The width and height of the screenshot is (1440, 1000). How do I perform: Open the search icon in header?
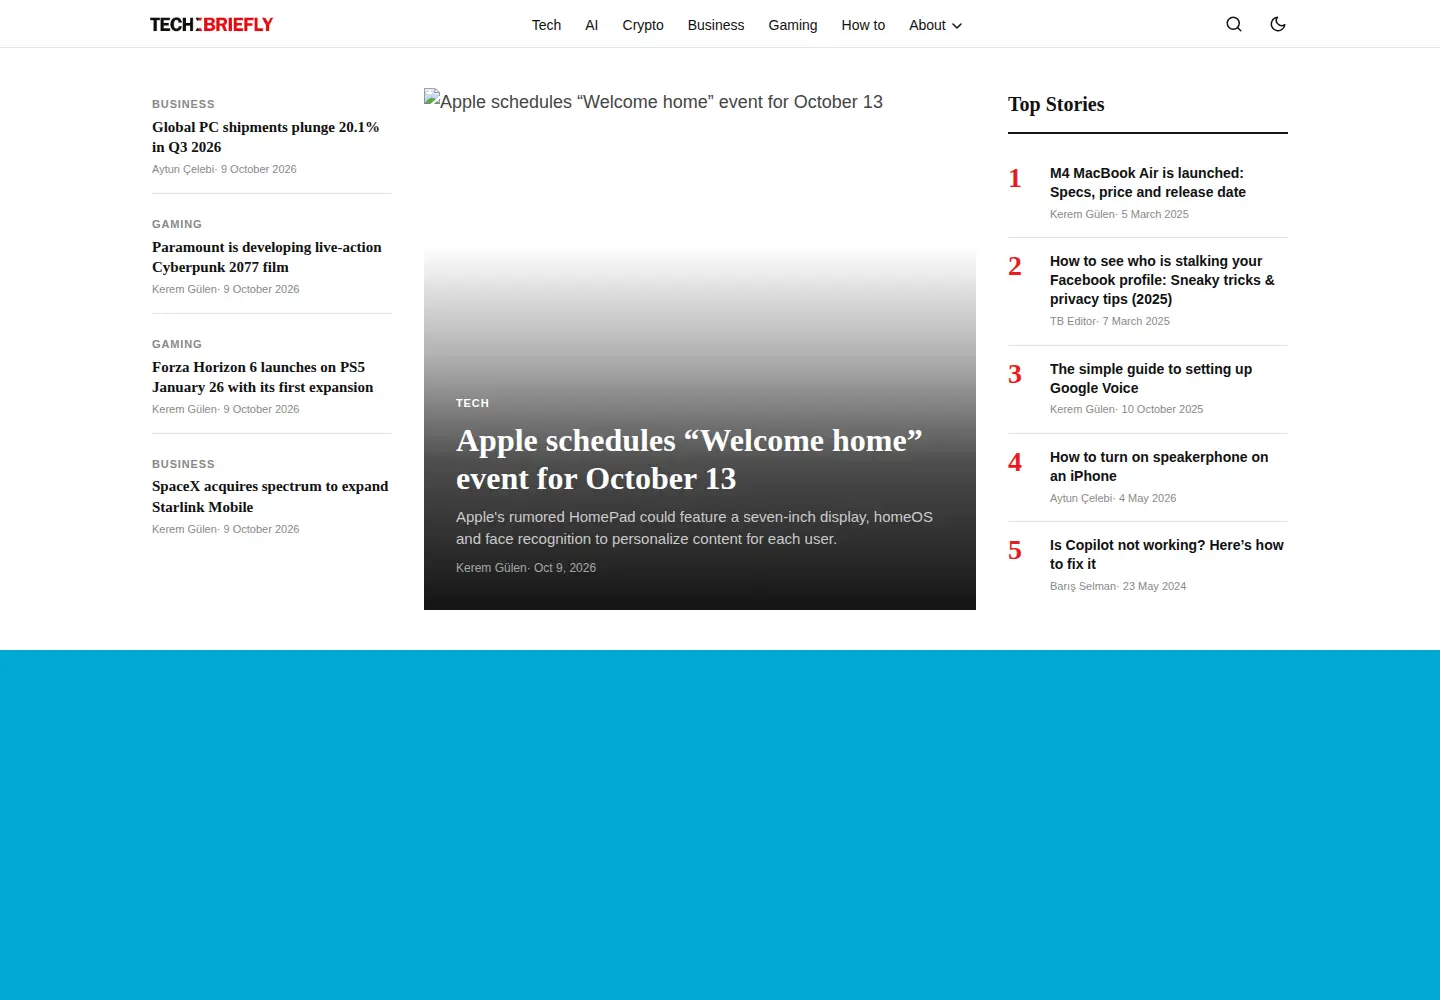(x=1234, y=24)
